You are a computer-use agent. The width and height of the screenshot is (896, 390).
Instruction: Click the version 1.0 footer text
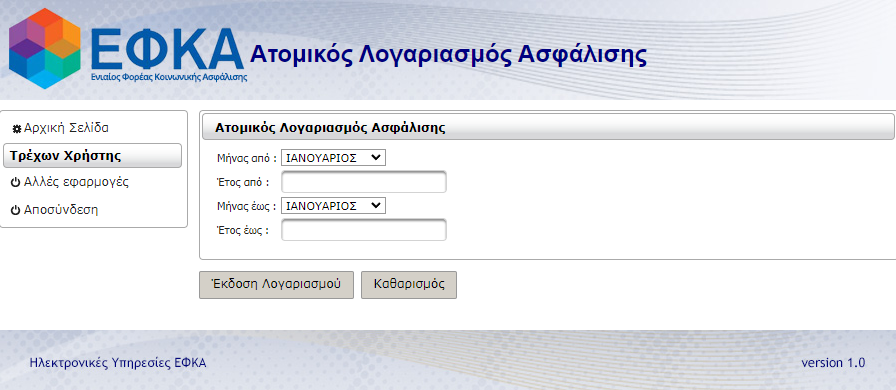click(x=833, y=363)
